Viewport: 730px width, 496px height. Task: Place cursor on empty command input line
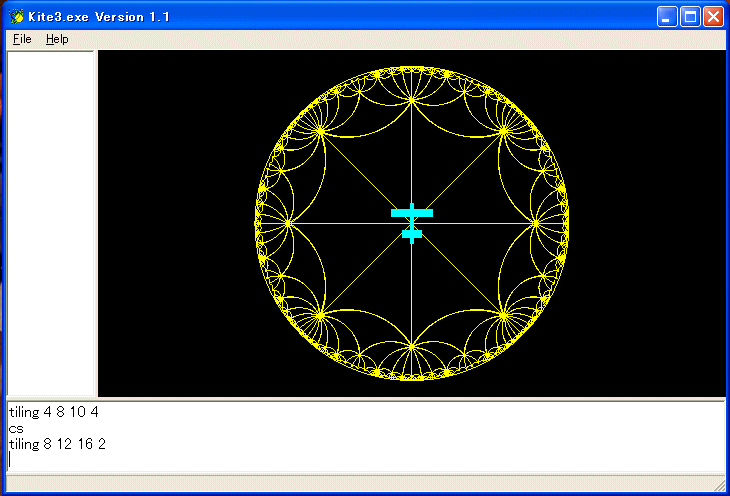[365, 460]
